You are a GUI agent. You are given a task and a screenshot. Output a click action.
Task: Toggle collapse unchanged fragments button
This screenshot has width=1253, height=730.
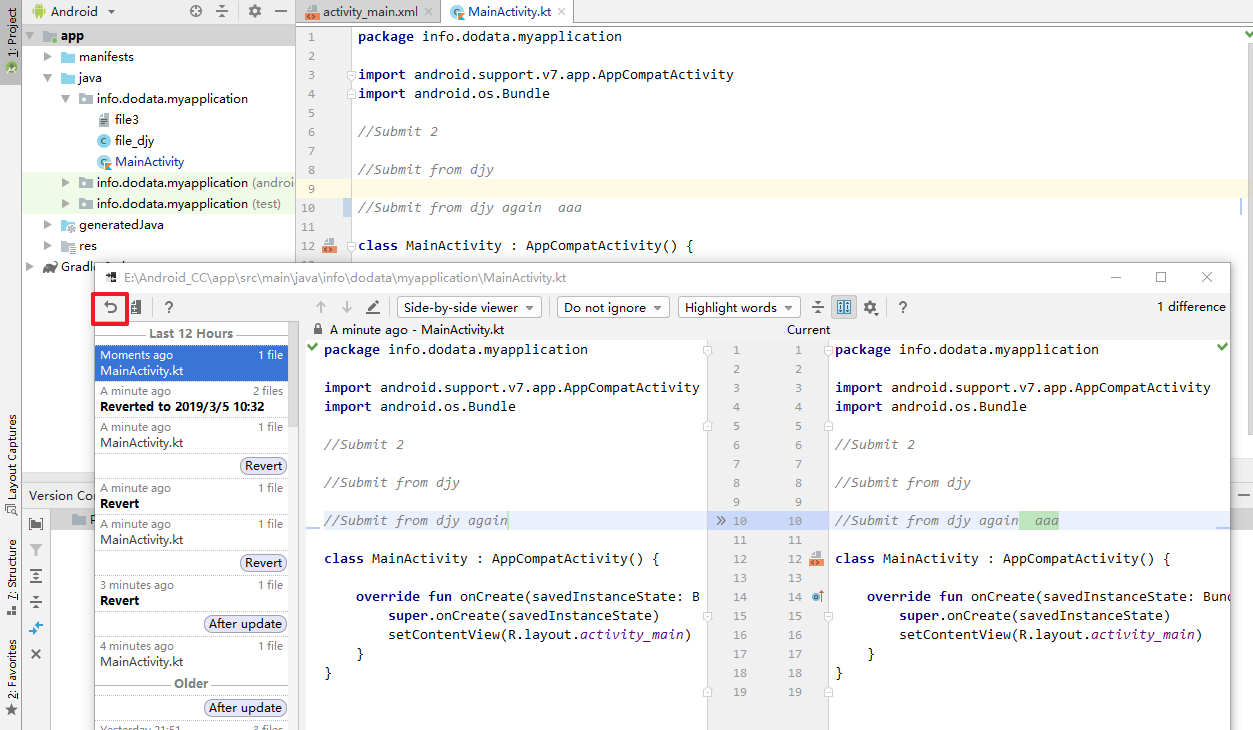click(819, 308)
